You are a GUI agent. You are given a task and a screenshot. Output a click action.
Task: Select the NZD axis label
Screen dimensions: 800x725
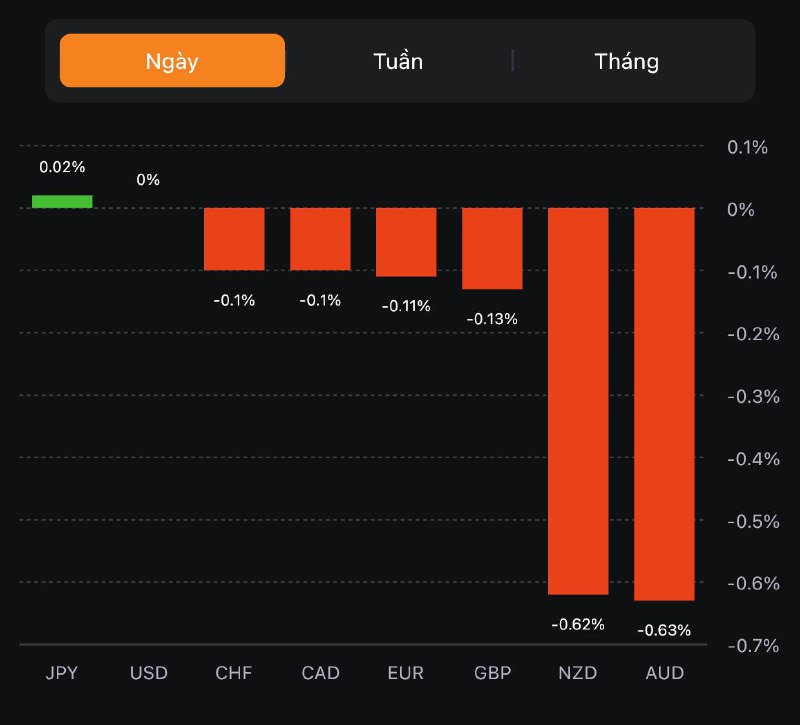tap(578, 673)
